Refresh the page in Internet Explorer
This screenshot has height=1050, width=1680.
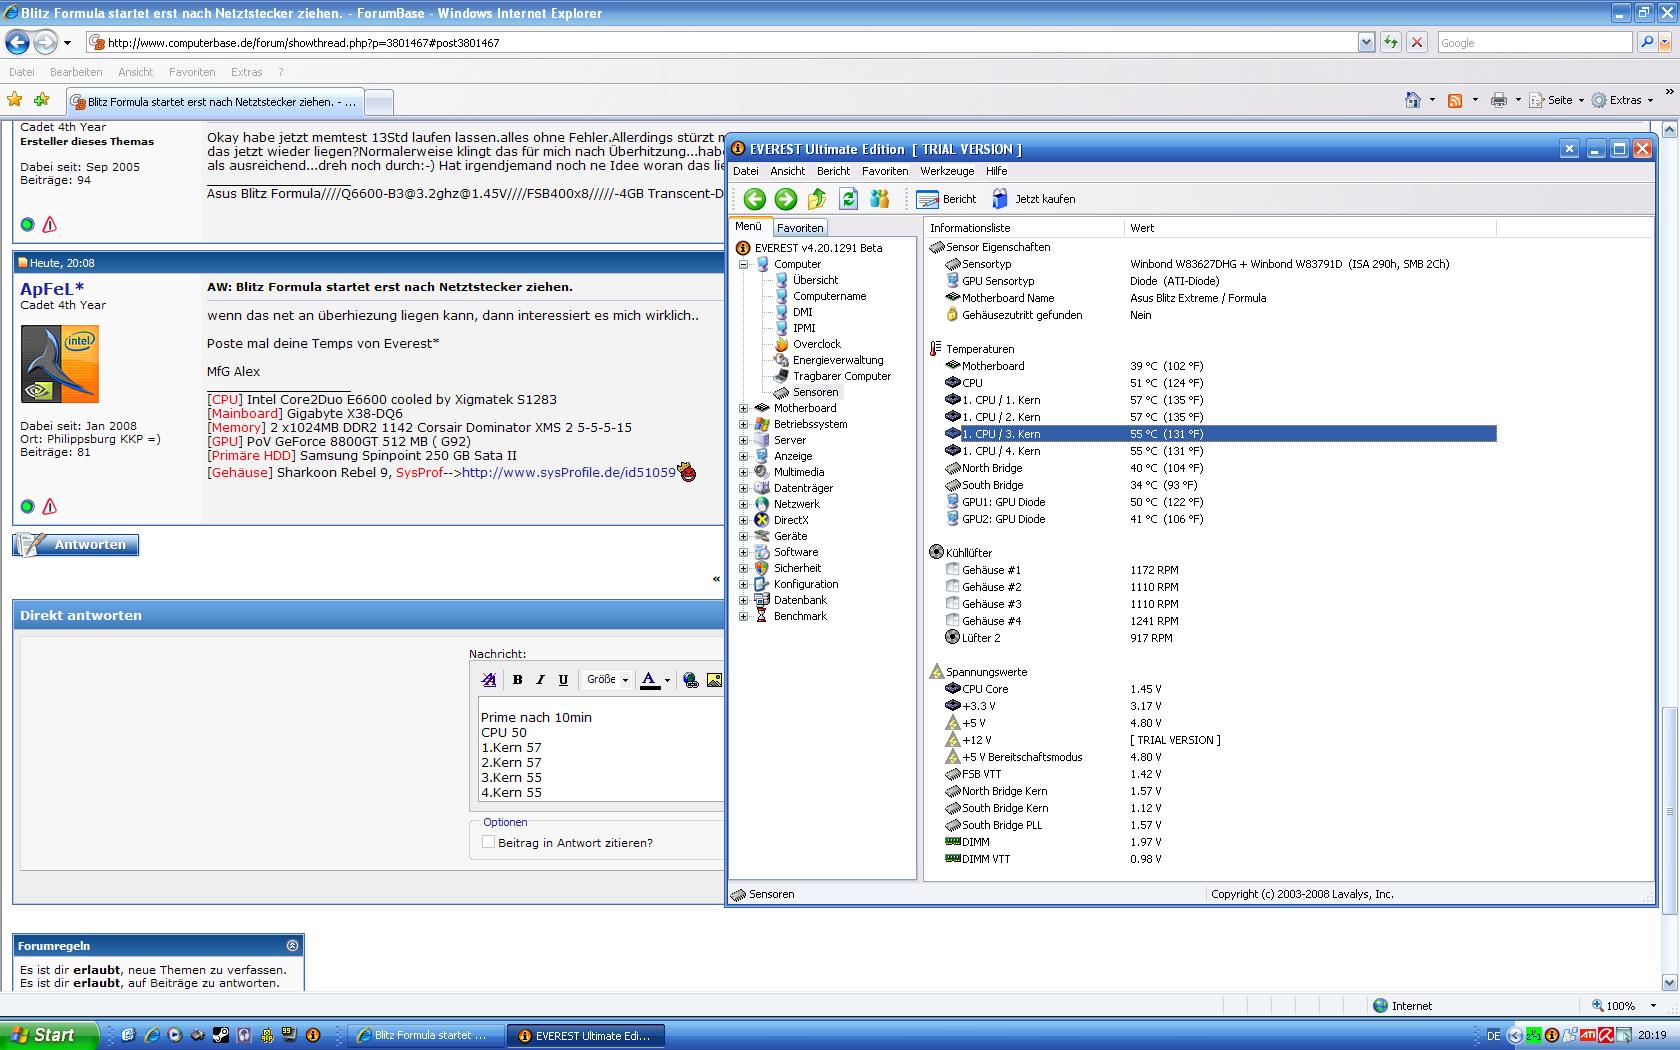click(1390, 42)
